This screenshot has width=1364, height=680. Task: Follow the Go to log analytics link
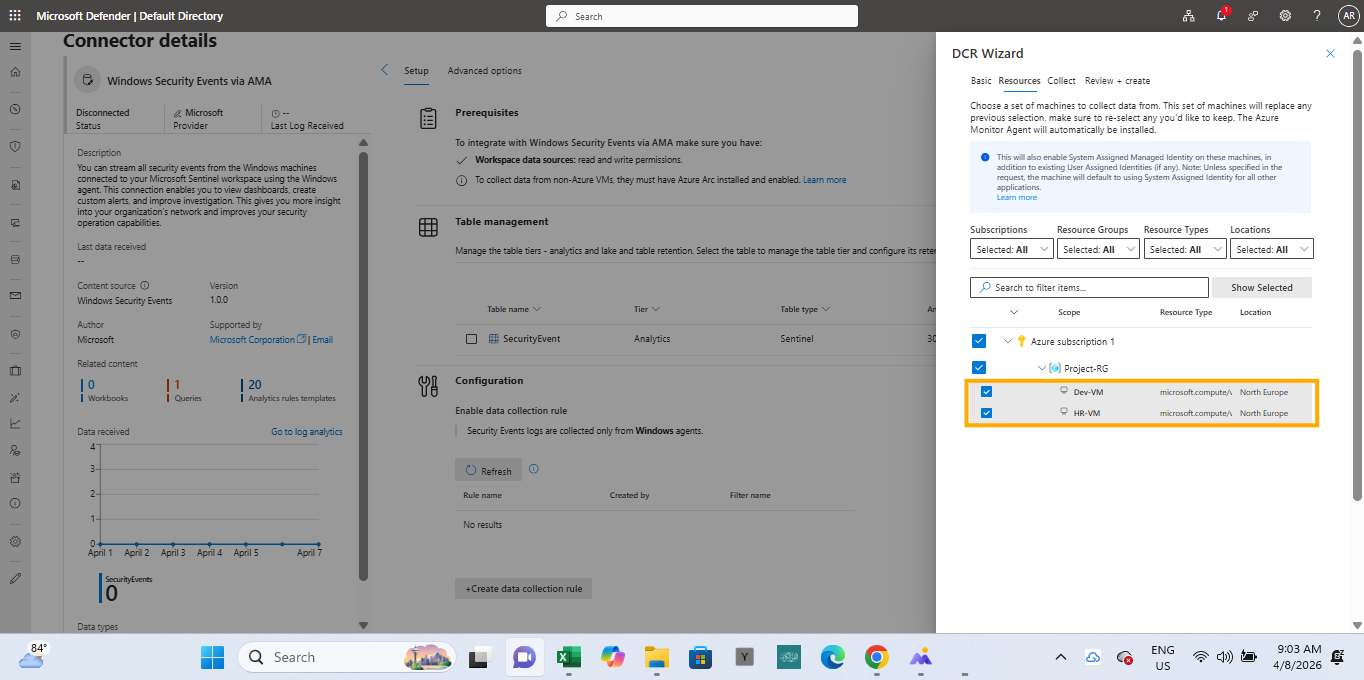click(306, 432)
